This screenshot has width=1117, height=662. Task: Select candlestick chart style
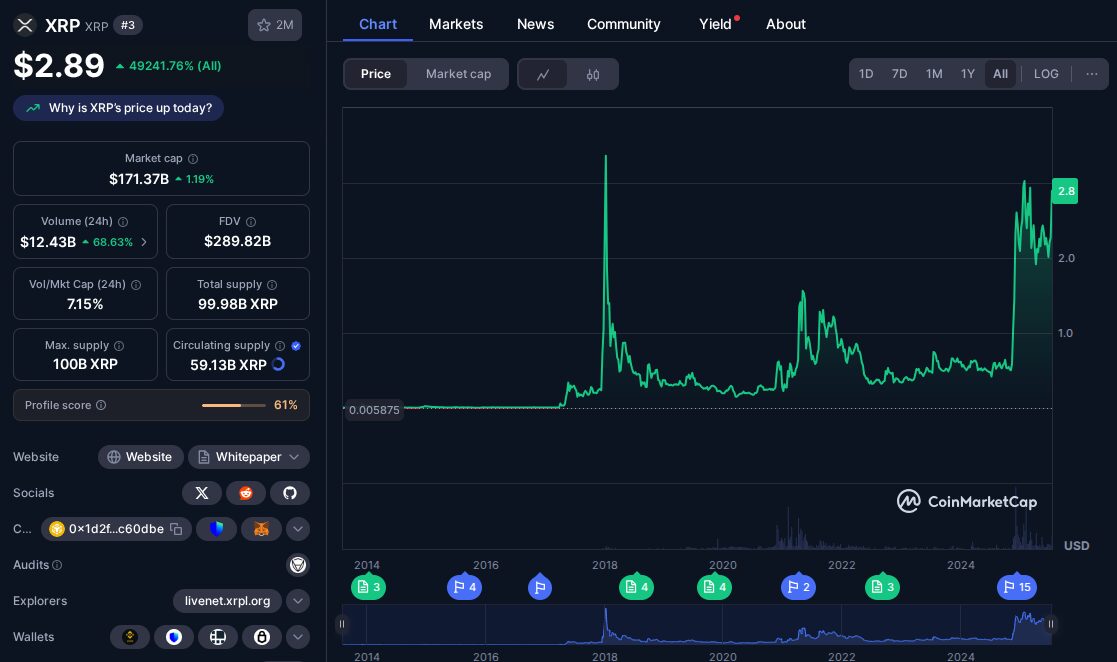593,74
